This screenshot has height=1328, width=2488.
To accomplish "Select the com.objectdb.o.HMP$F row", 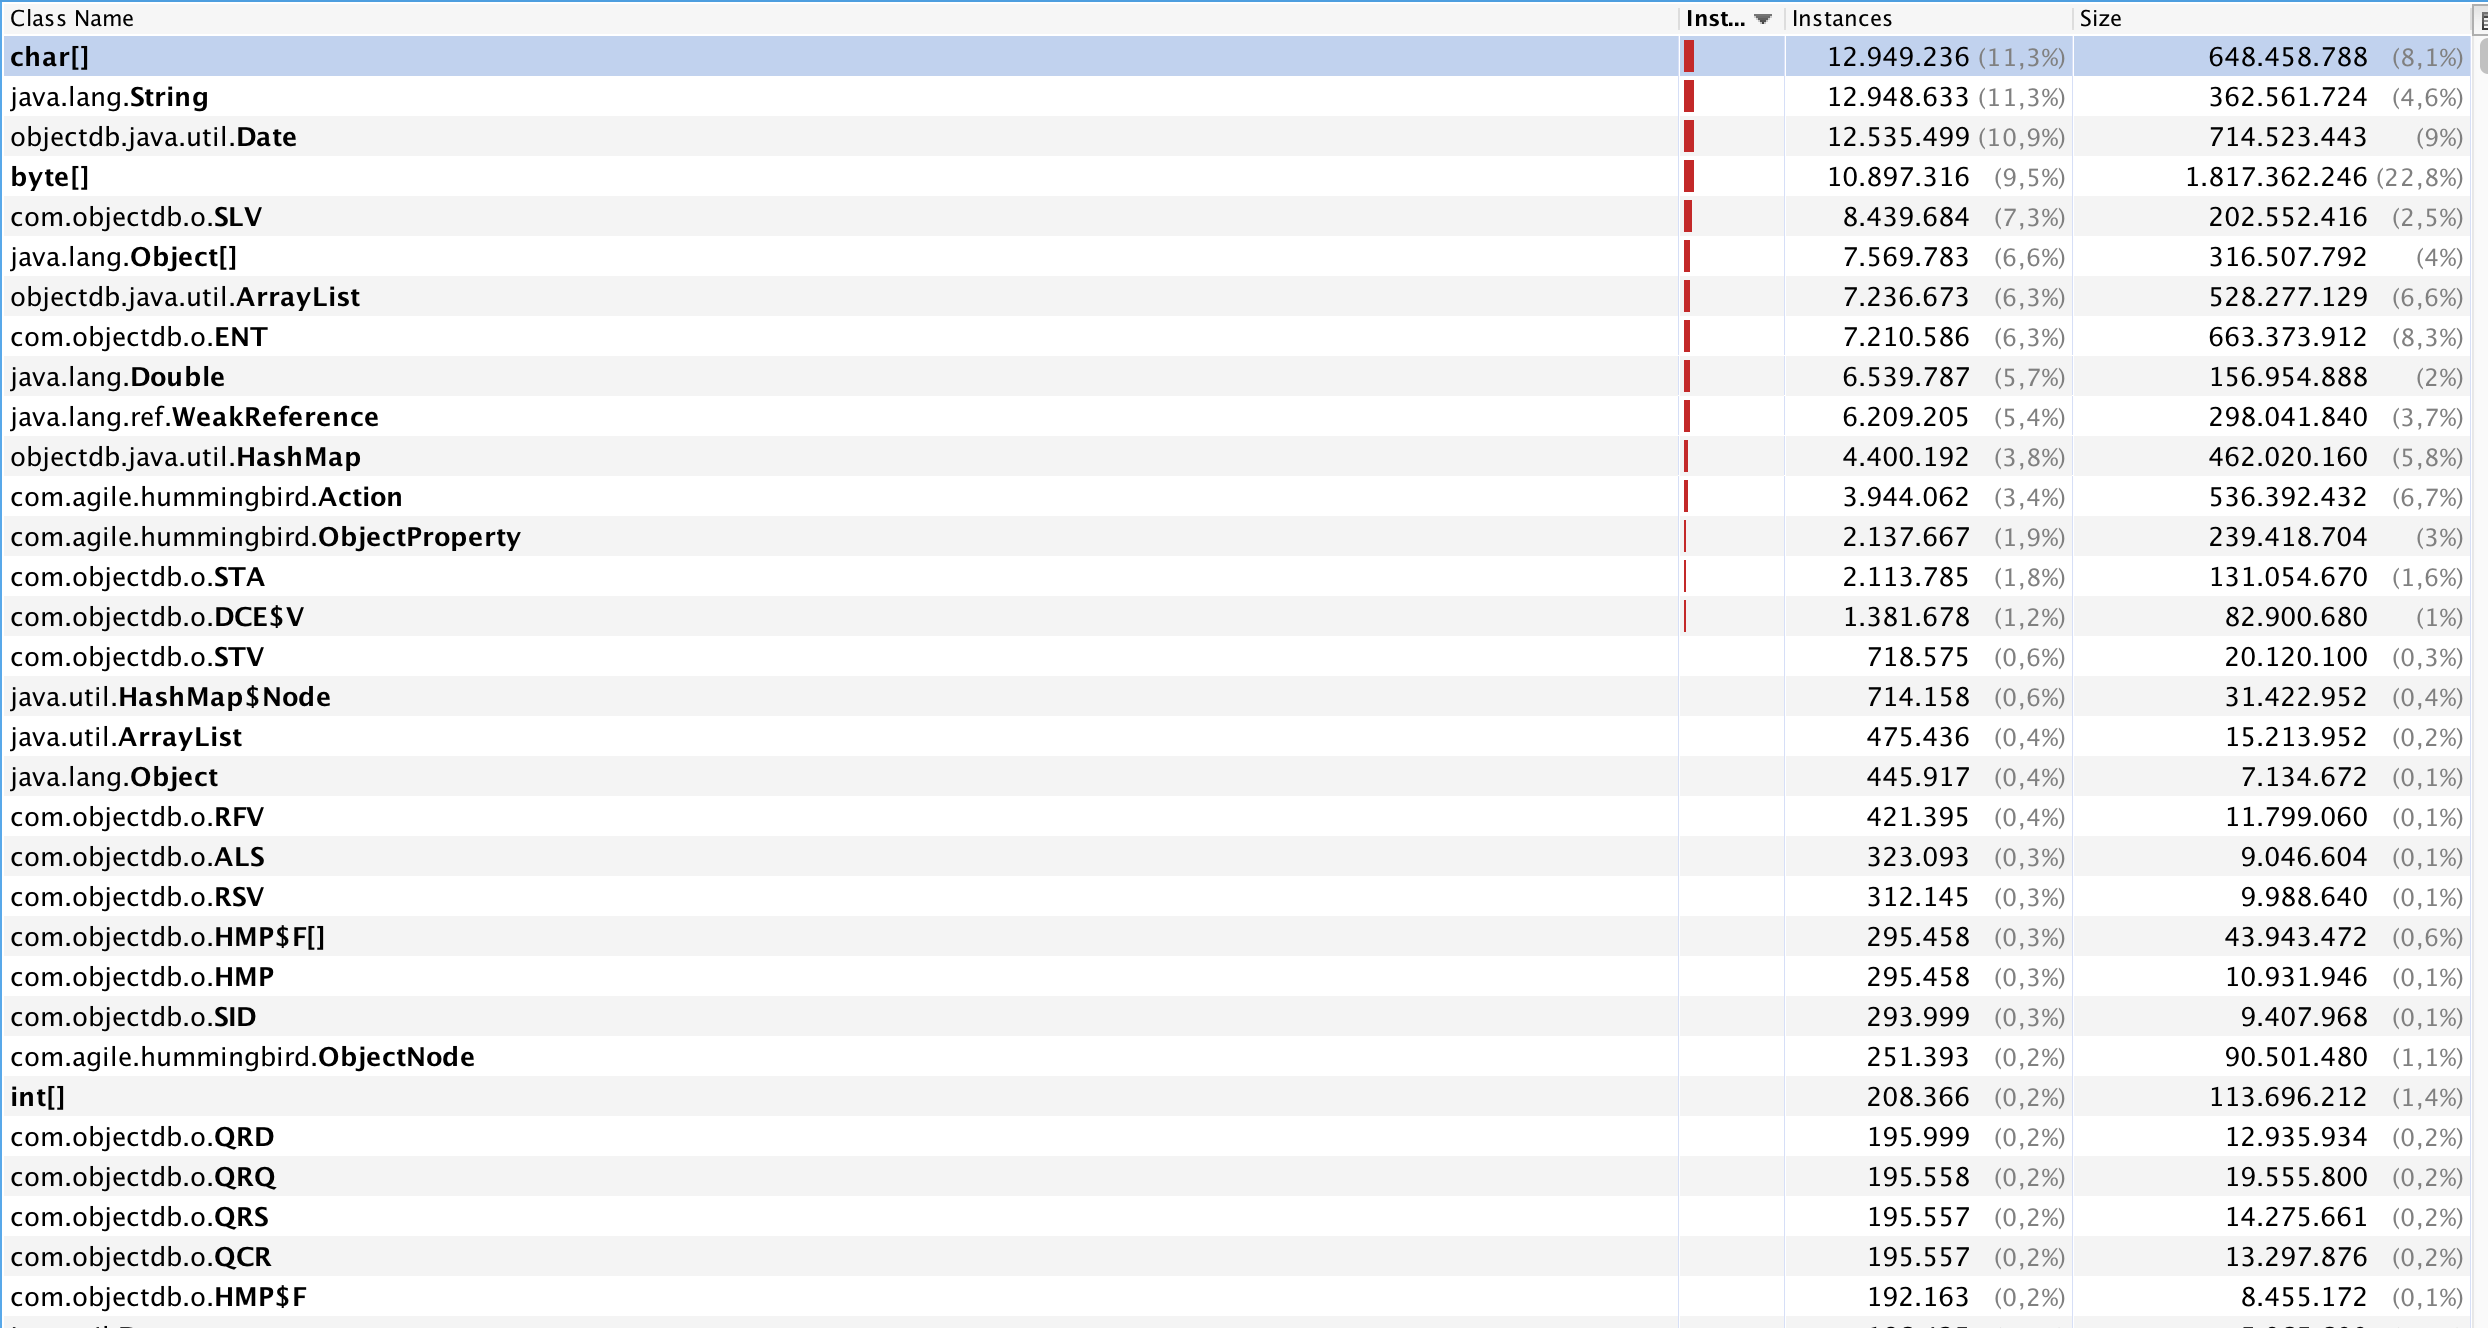I will pyautogui.click(x=1236, y=1297).
